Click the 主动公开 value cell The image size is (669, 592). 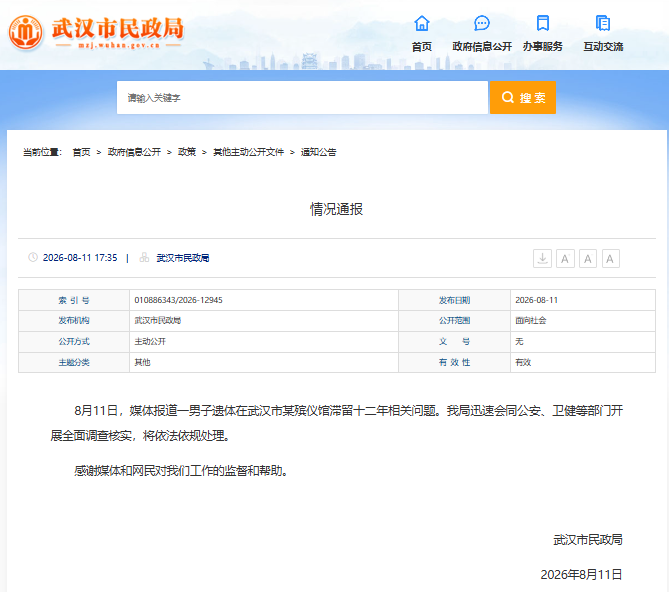(x=264, y=342)
